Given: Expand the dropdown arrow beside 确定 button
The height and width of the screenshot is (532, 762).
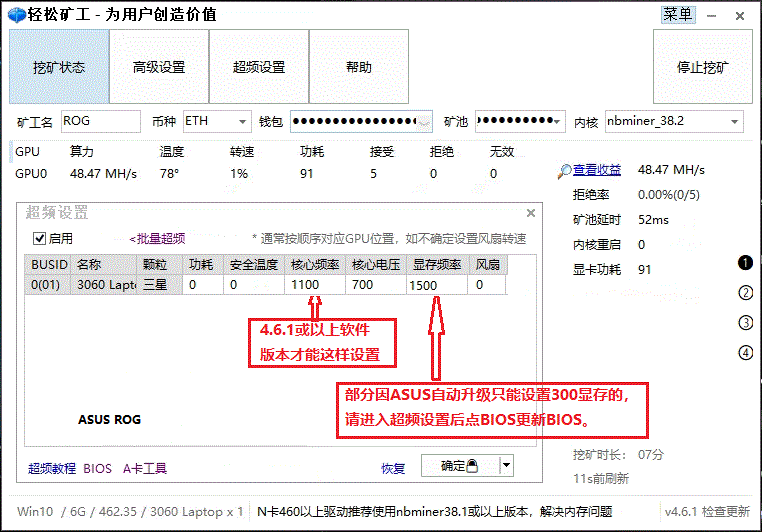Looking at the screenshot, I should 506,465.
